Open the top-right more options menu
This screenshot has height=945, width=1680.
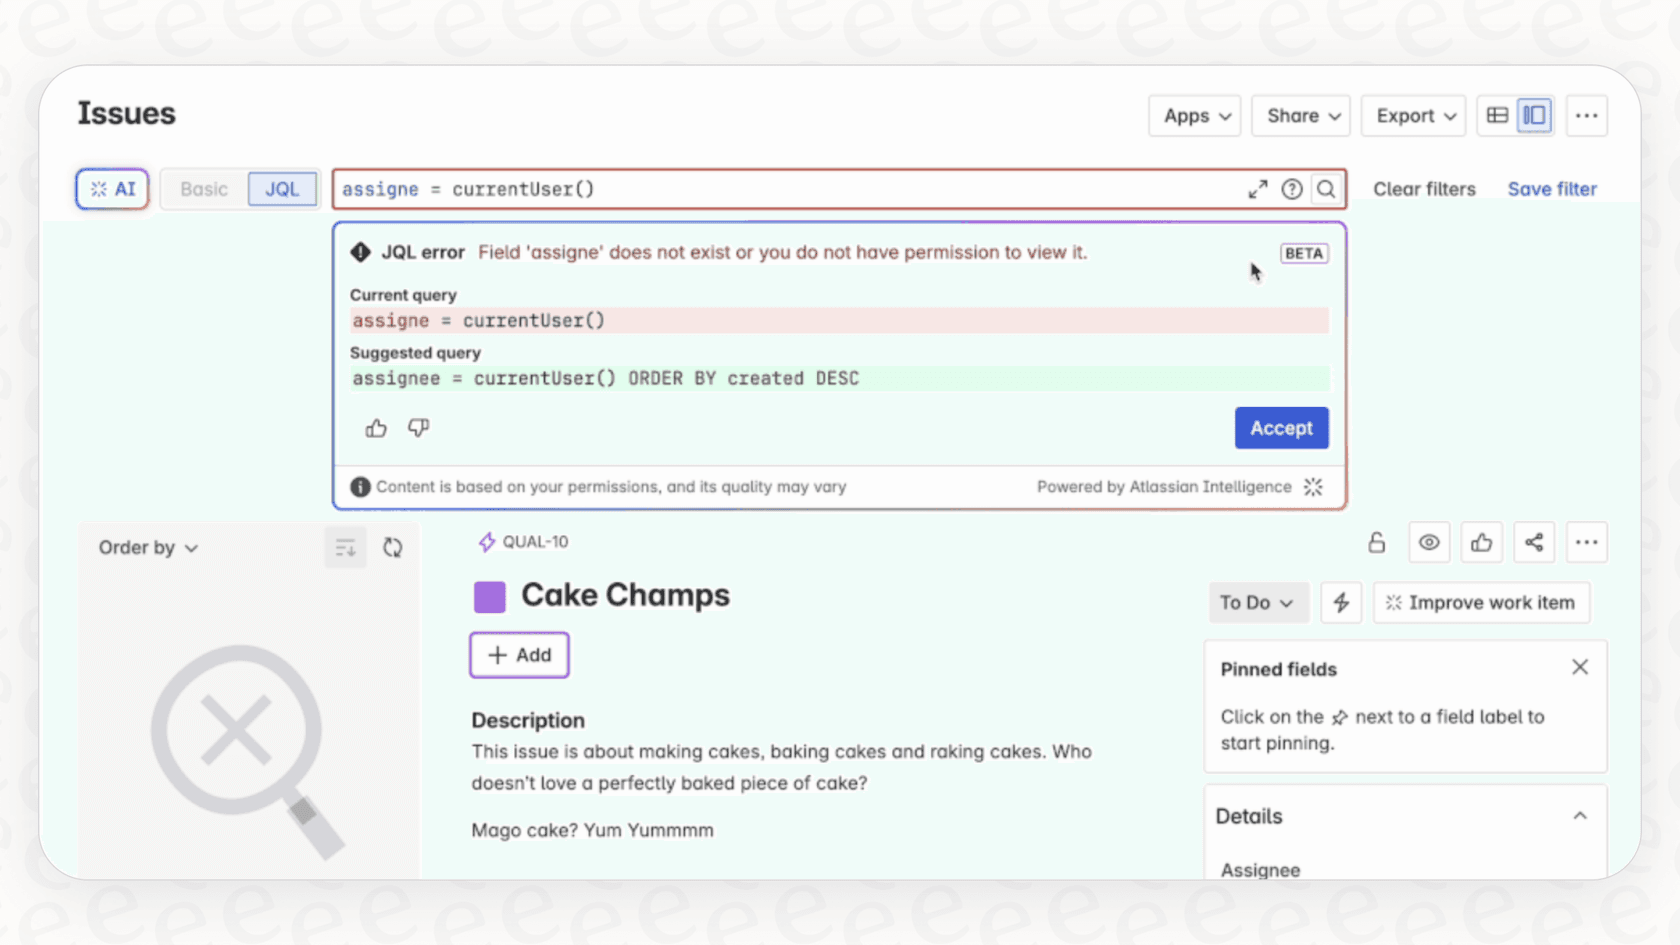pos(1587,115)
